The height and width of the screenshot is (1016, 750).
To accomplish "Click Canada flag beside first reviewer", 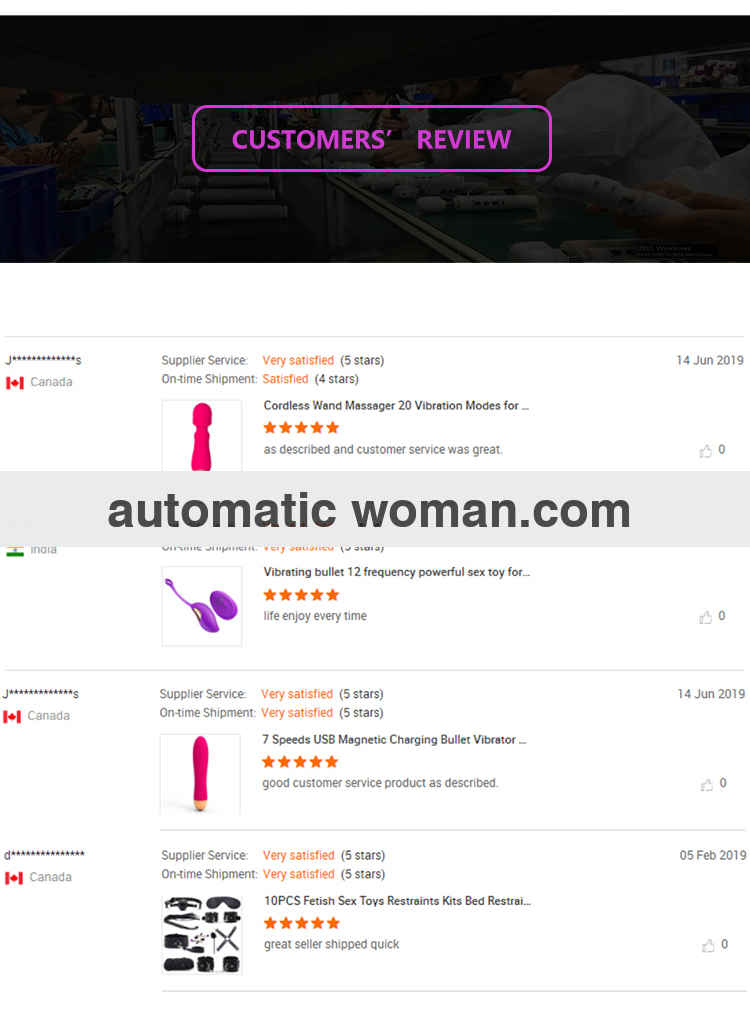I will click(14, 383).
